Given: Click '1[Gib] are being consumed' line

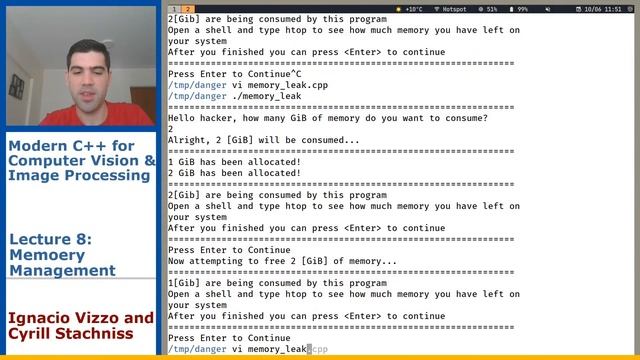Looking at the screenshot, I should click(277, 283).
